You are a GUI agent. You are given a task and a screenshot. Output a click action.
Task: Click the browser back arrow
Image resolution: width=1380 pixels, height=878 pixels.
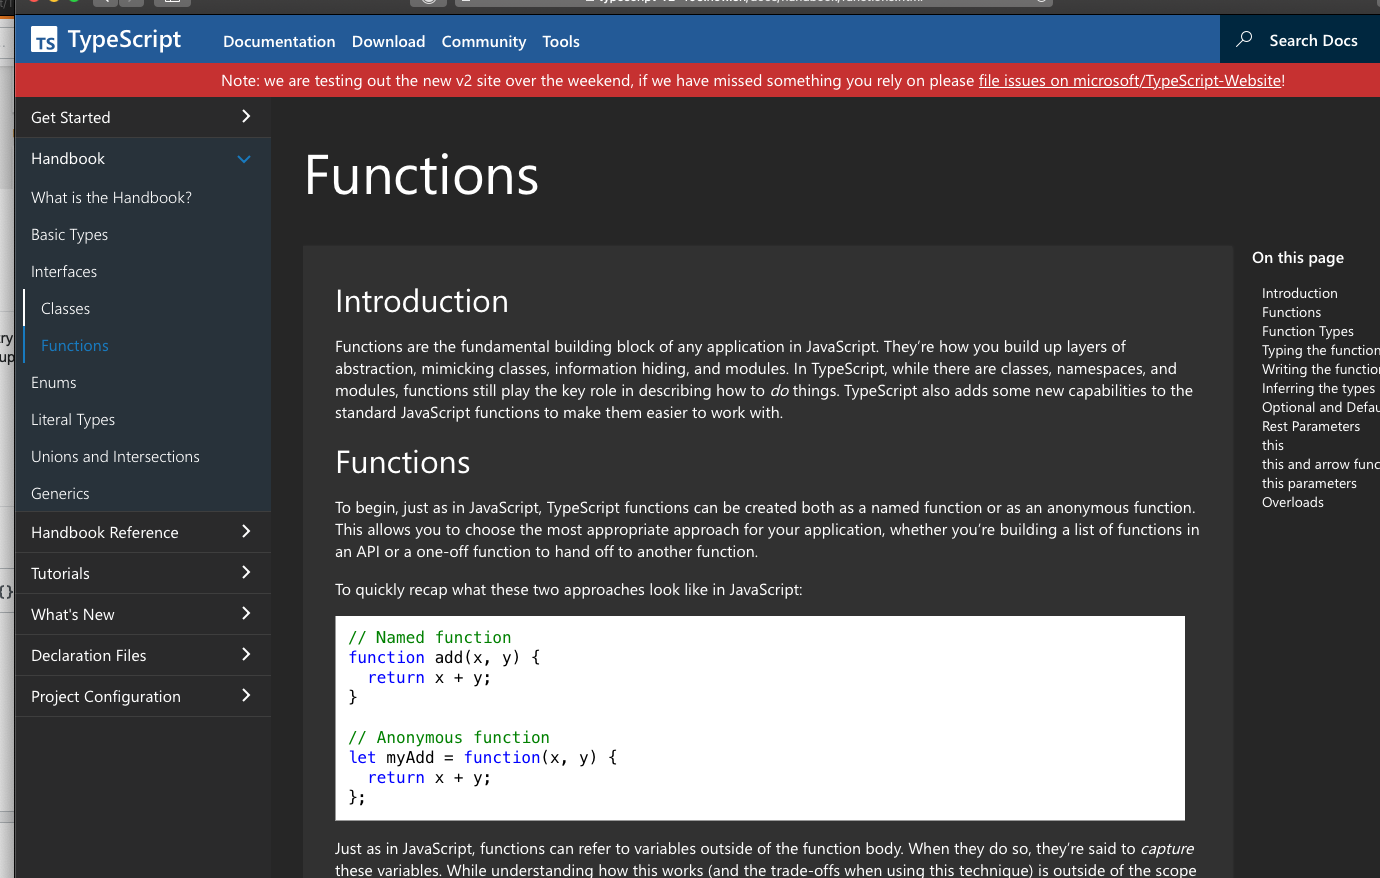click(x=106, y=3)
